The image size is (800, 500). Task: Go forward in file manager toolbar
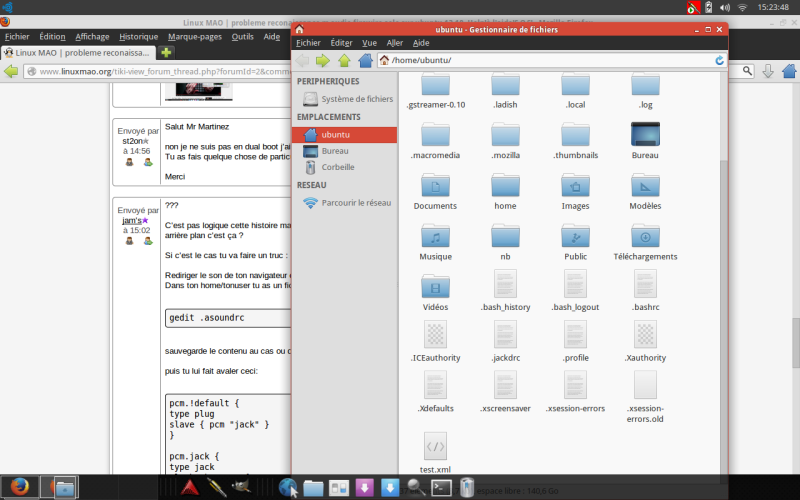pyautogui.click(x=322, y=61)
